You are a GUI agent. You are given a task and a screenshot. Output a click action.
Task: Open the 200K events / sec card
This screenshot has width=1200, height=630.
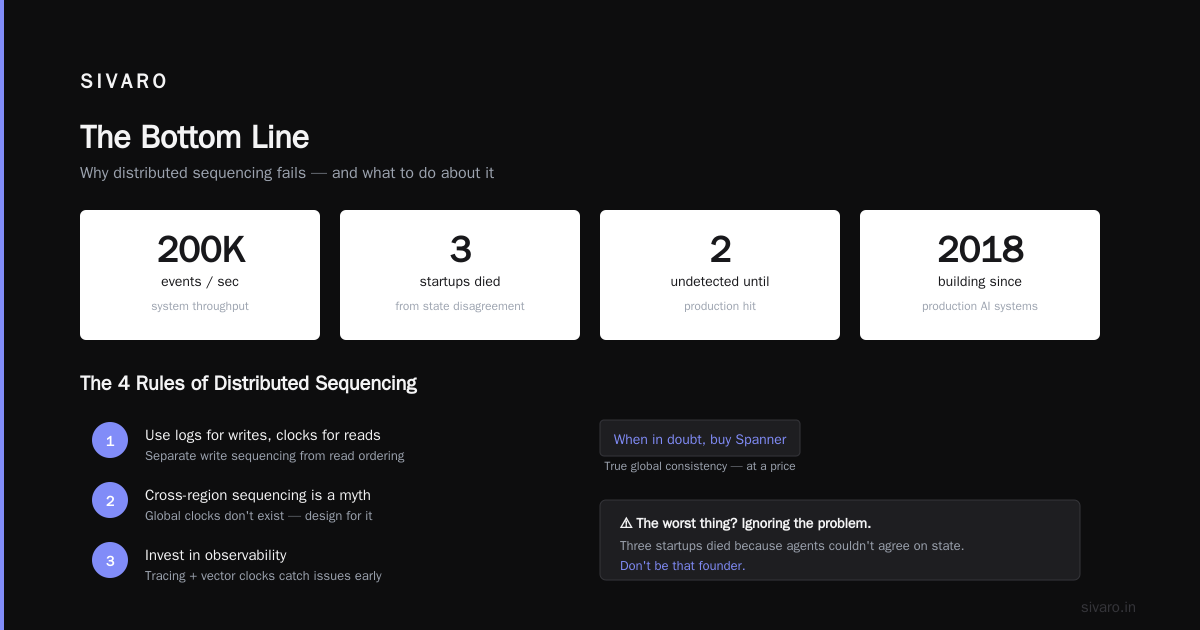point(200,275)
